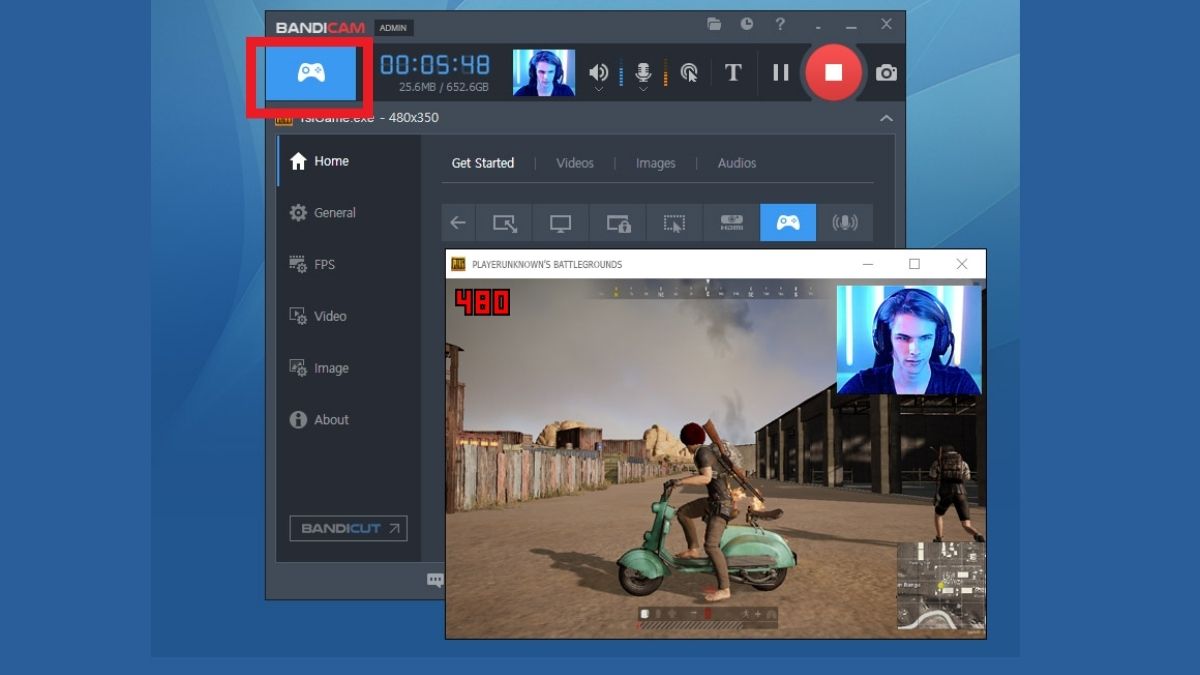
Task: Toggle the microphone icon in Bandicam toolbar
Action: [644, 72]
